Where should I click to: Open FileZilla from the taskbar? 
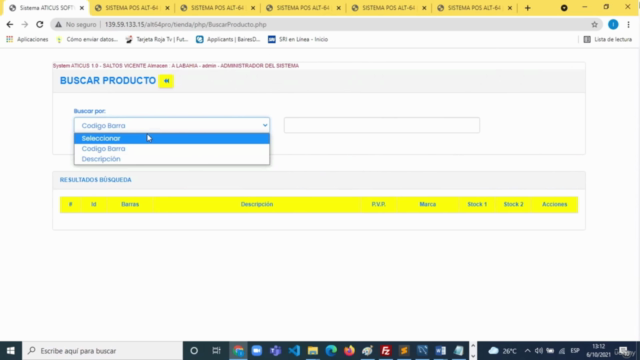(x=386, y=351)
